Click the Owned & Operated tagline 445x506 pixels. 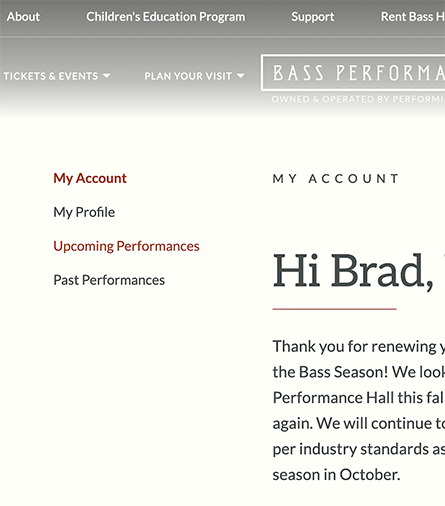(358, 99)
